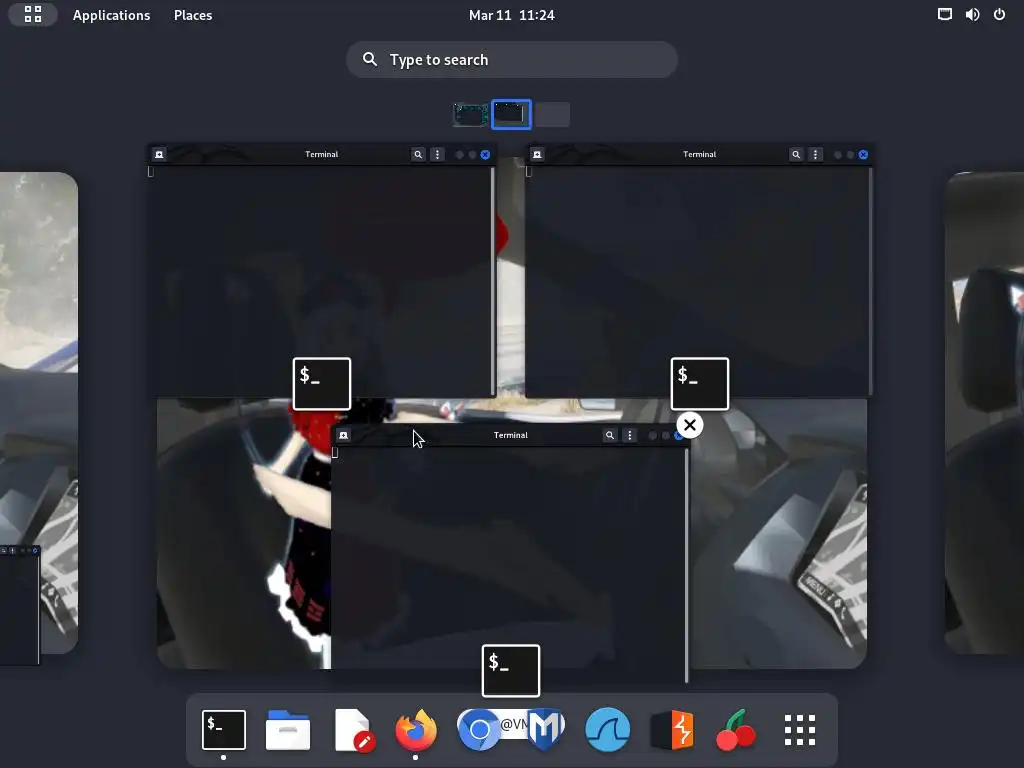1024x768 pixels.
Task: Switch to the empty third workspace thumbnail
Action: point(552,115)
